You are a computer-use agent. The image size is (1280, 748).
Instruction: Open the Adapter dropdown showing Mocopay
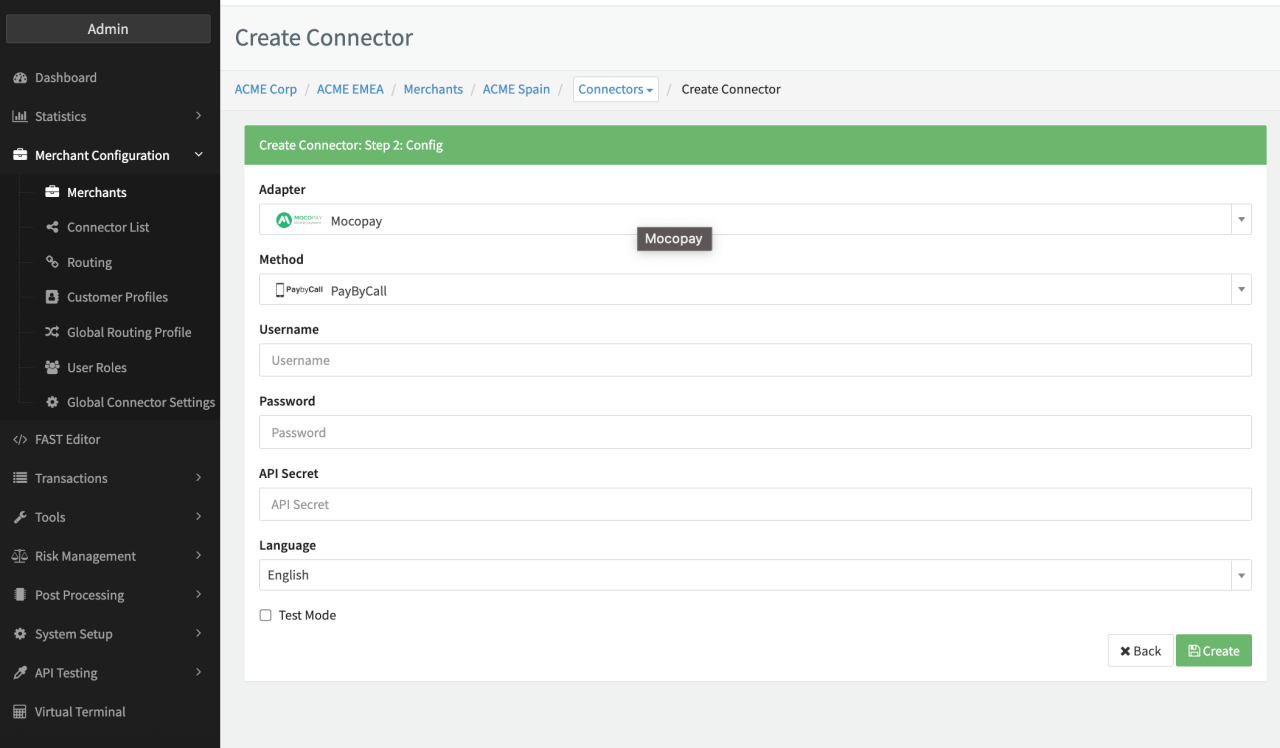pos(754,220)
